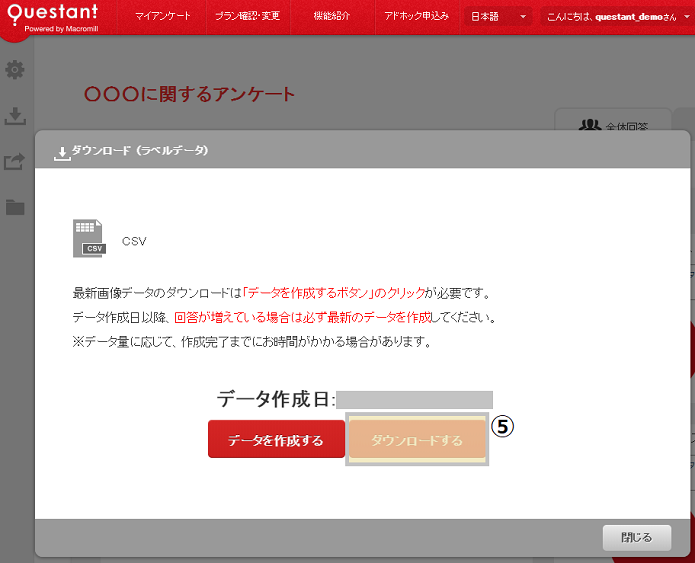
Task: Click download icon in dialog header
Action: pyautogui.click(x=62, y=152)
